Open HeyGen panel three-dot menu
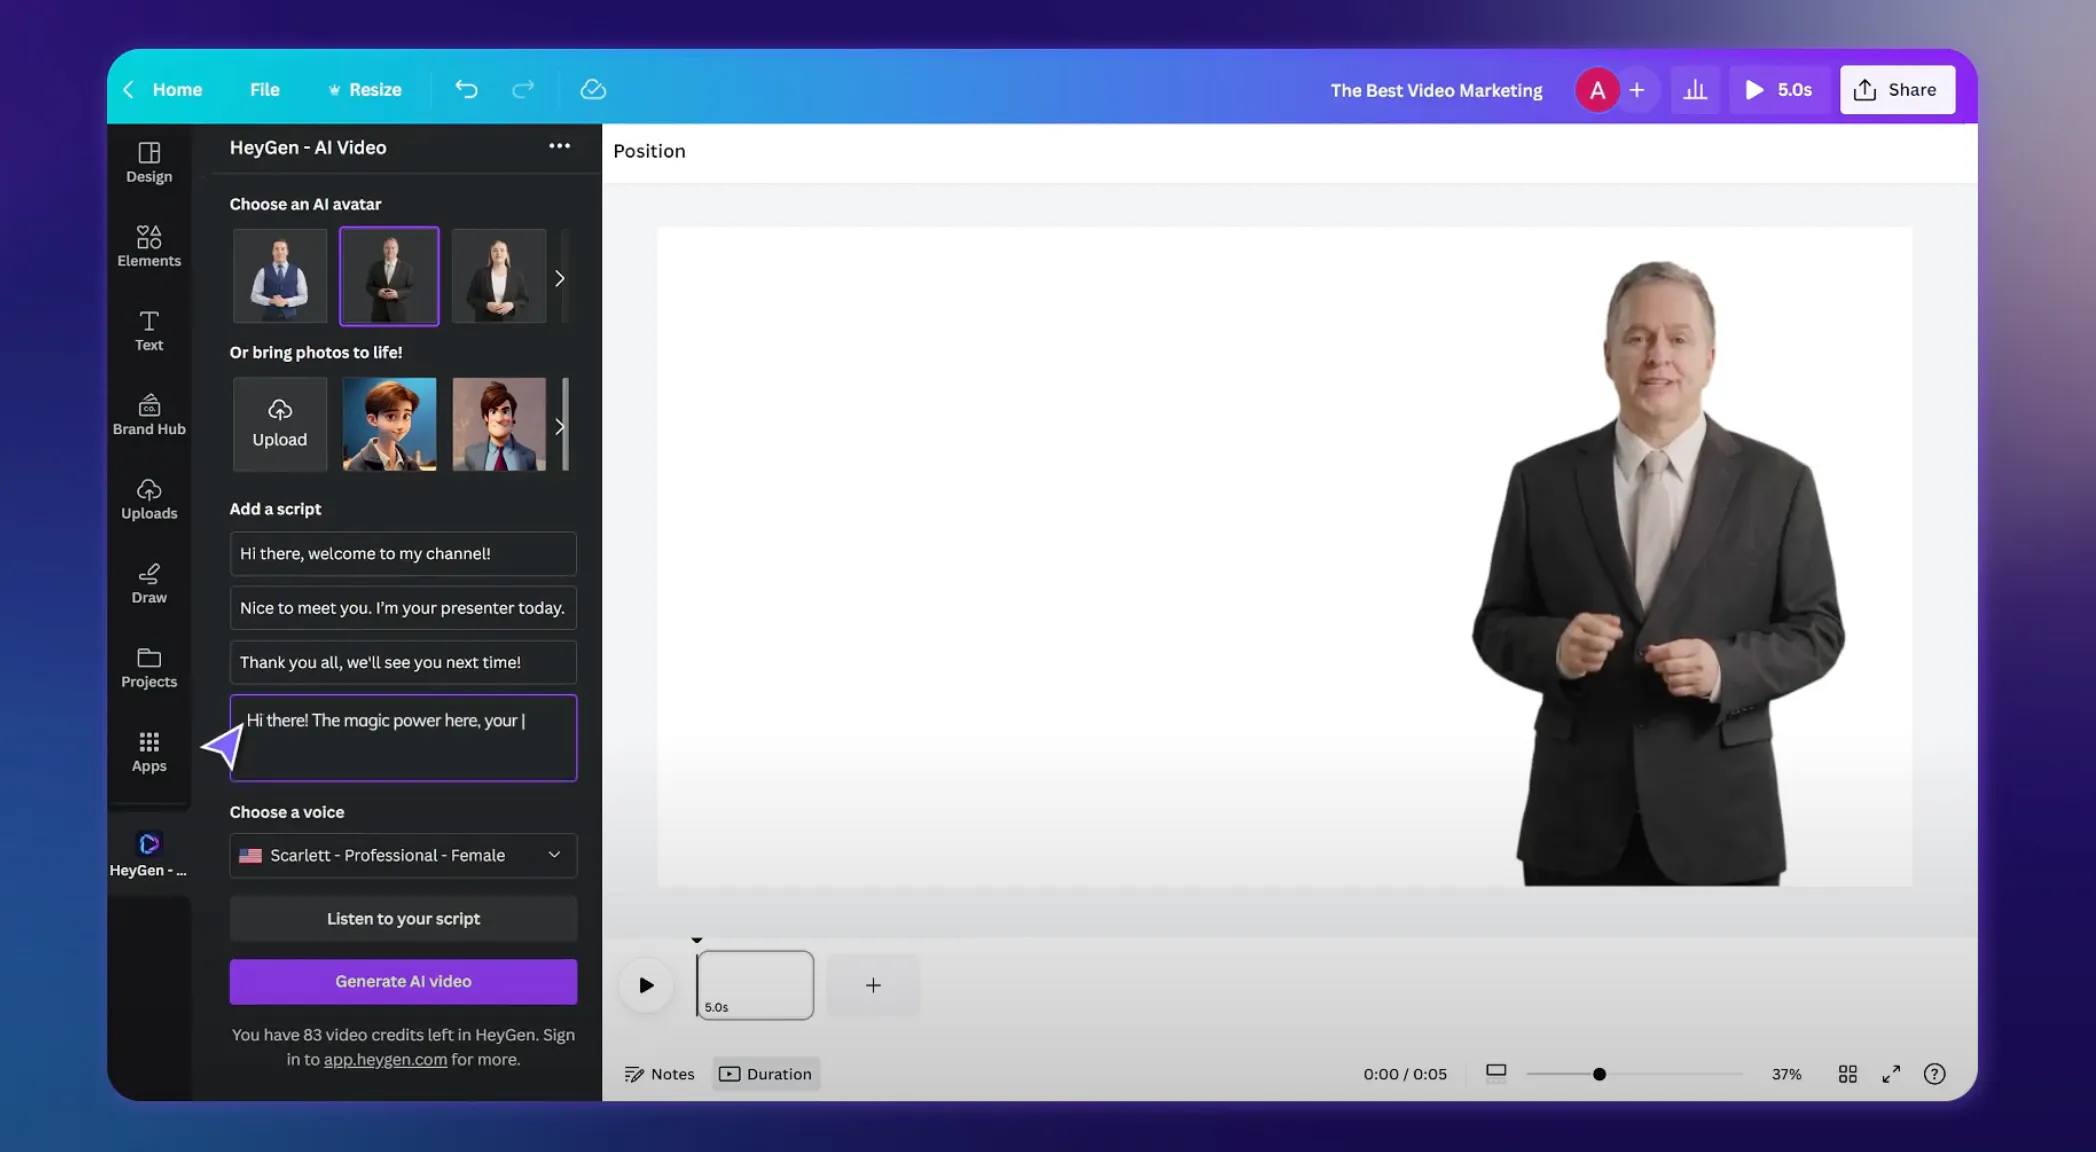2096x1152 pixels. click(559, 146)
